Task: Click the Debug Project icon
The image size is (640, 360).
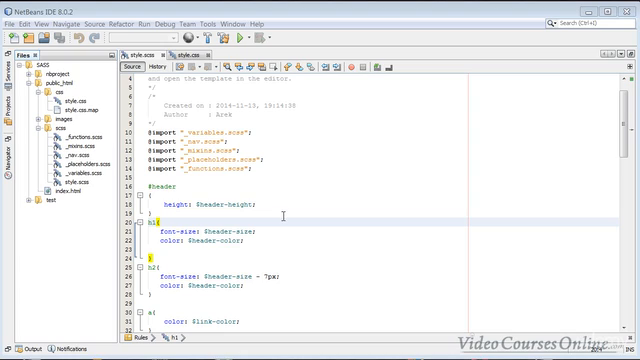Action: [x=260, y=38]
